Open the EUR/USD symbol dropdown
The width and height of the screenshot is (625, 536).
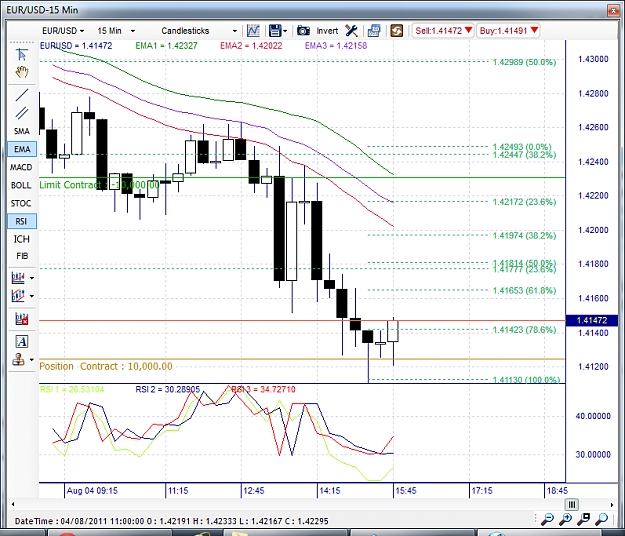[x=63, y=31]
